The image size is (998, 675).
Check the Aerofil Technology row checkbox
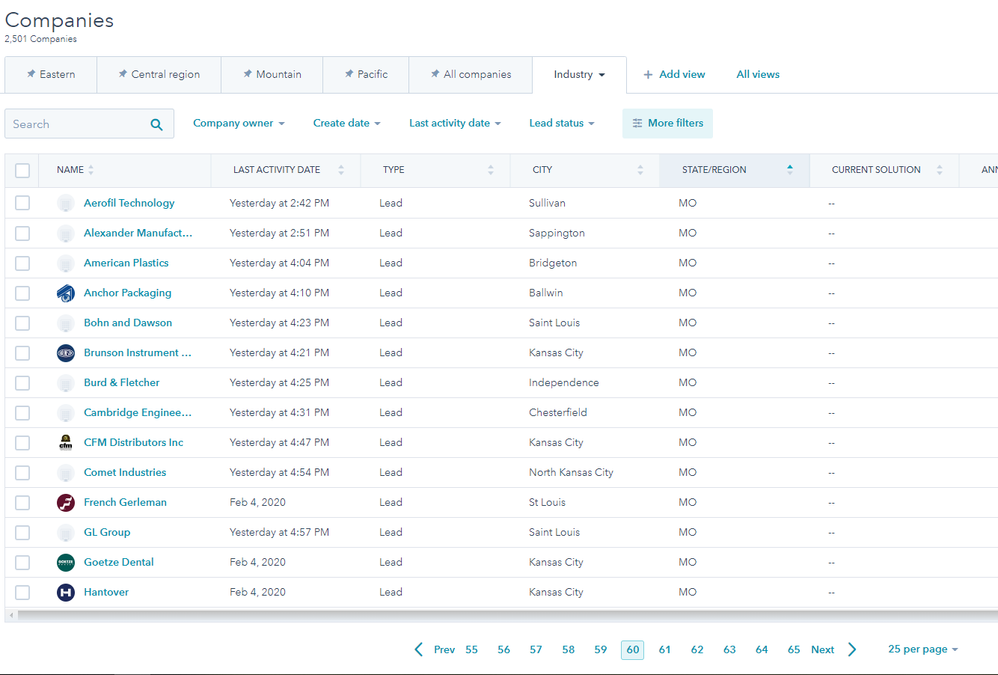pyautogui.click(x=22, y=203)
